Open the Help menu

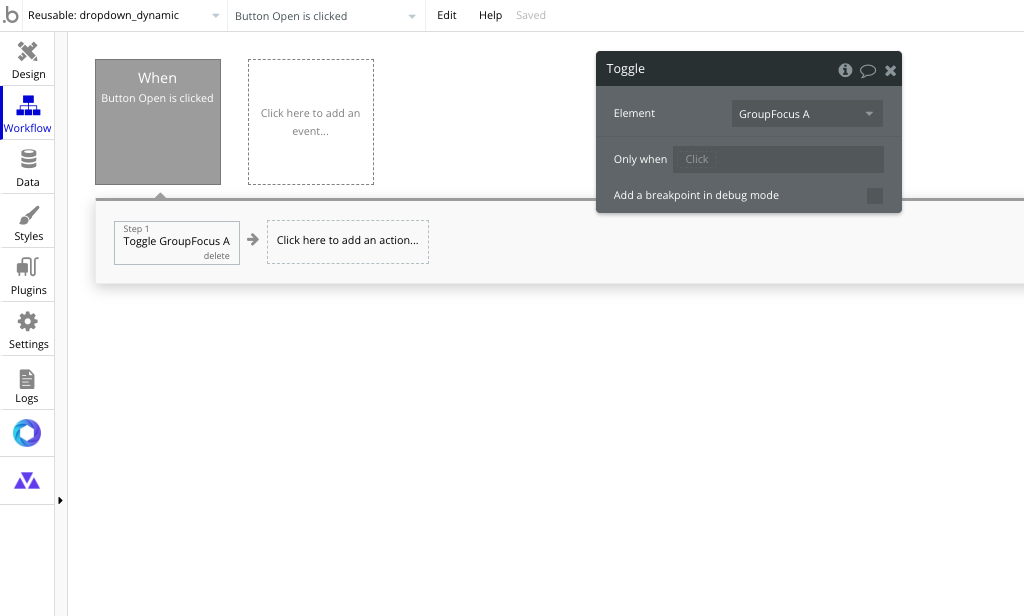(490, 15)
